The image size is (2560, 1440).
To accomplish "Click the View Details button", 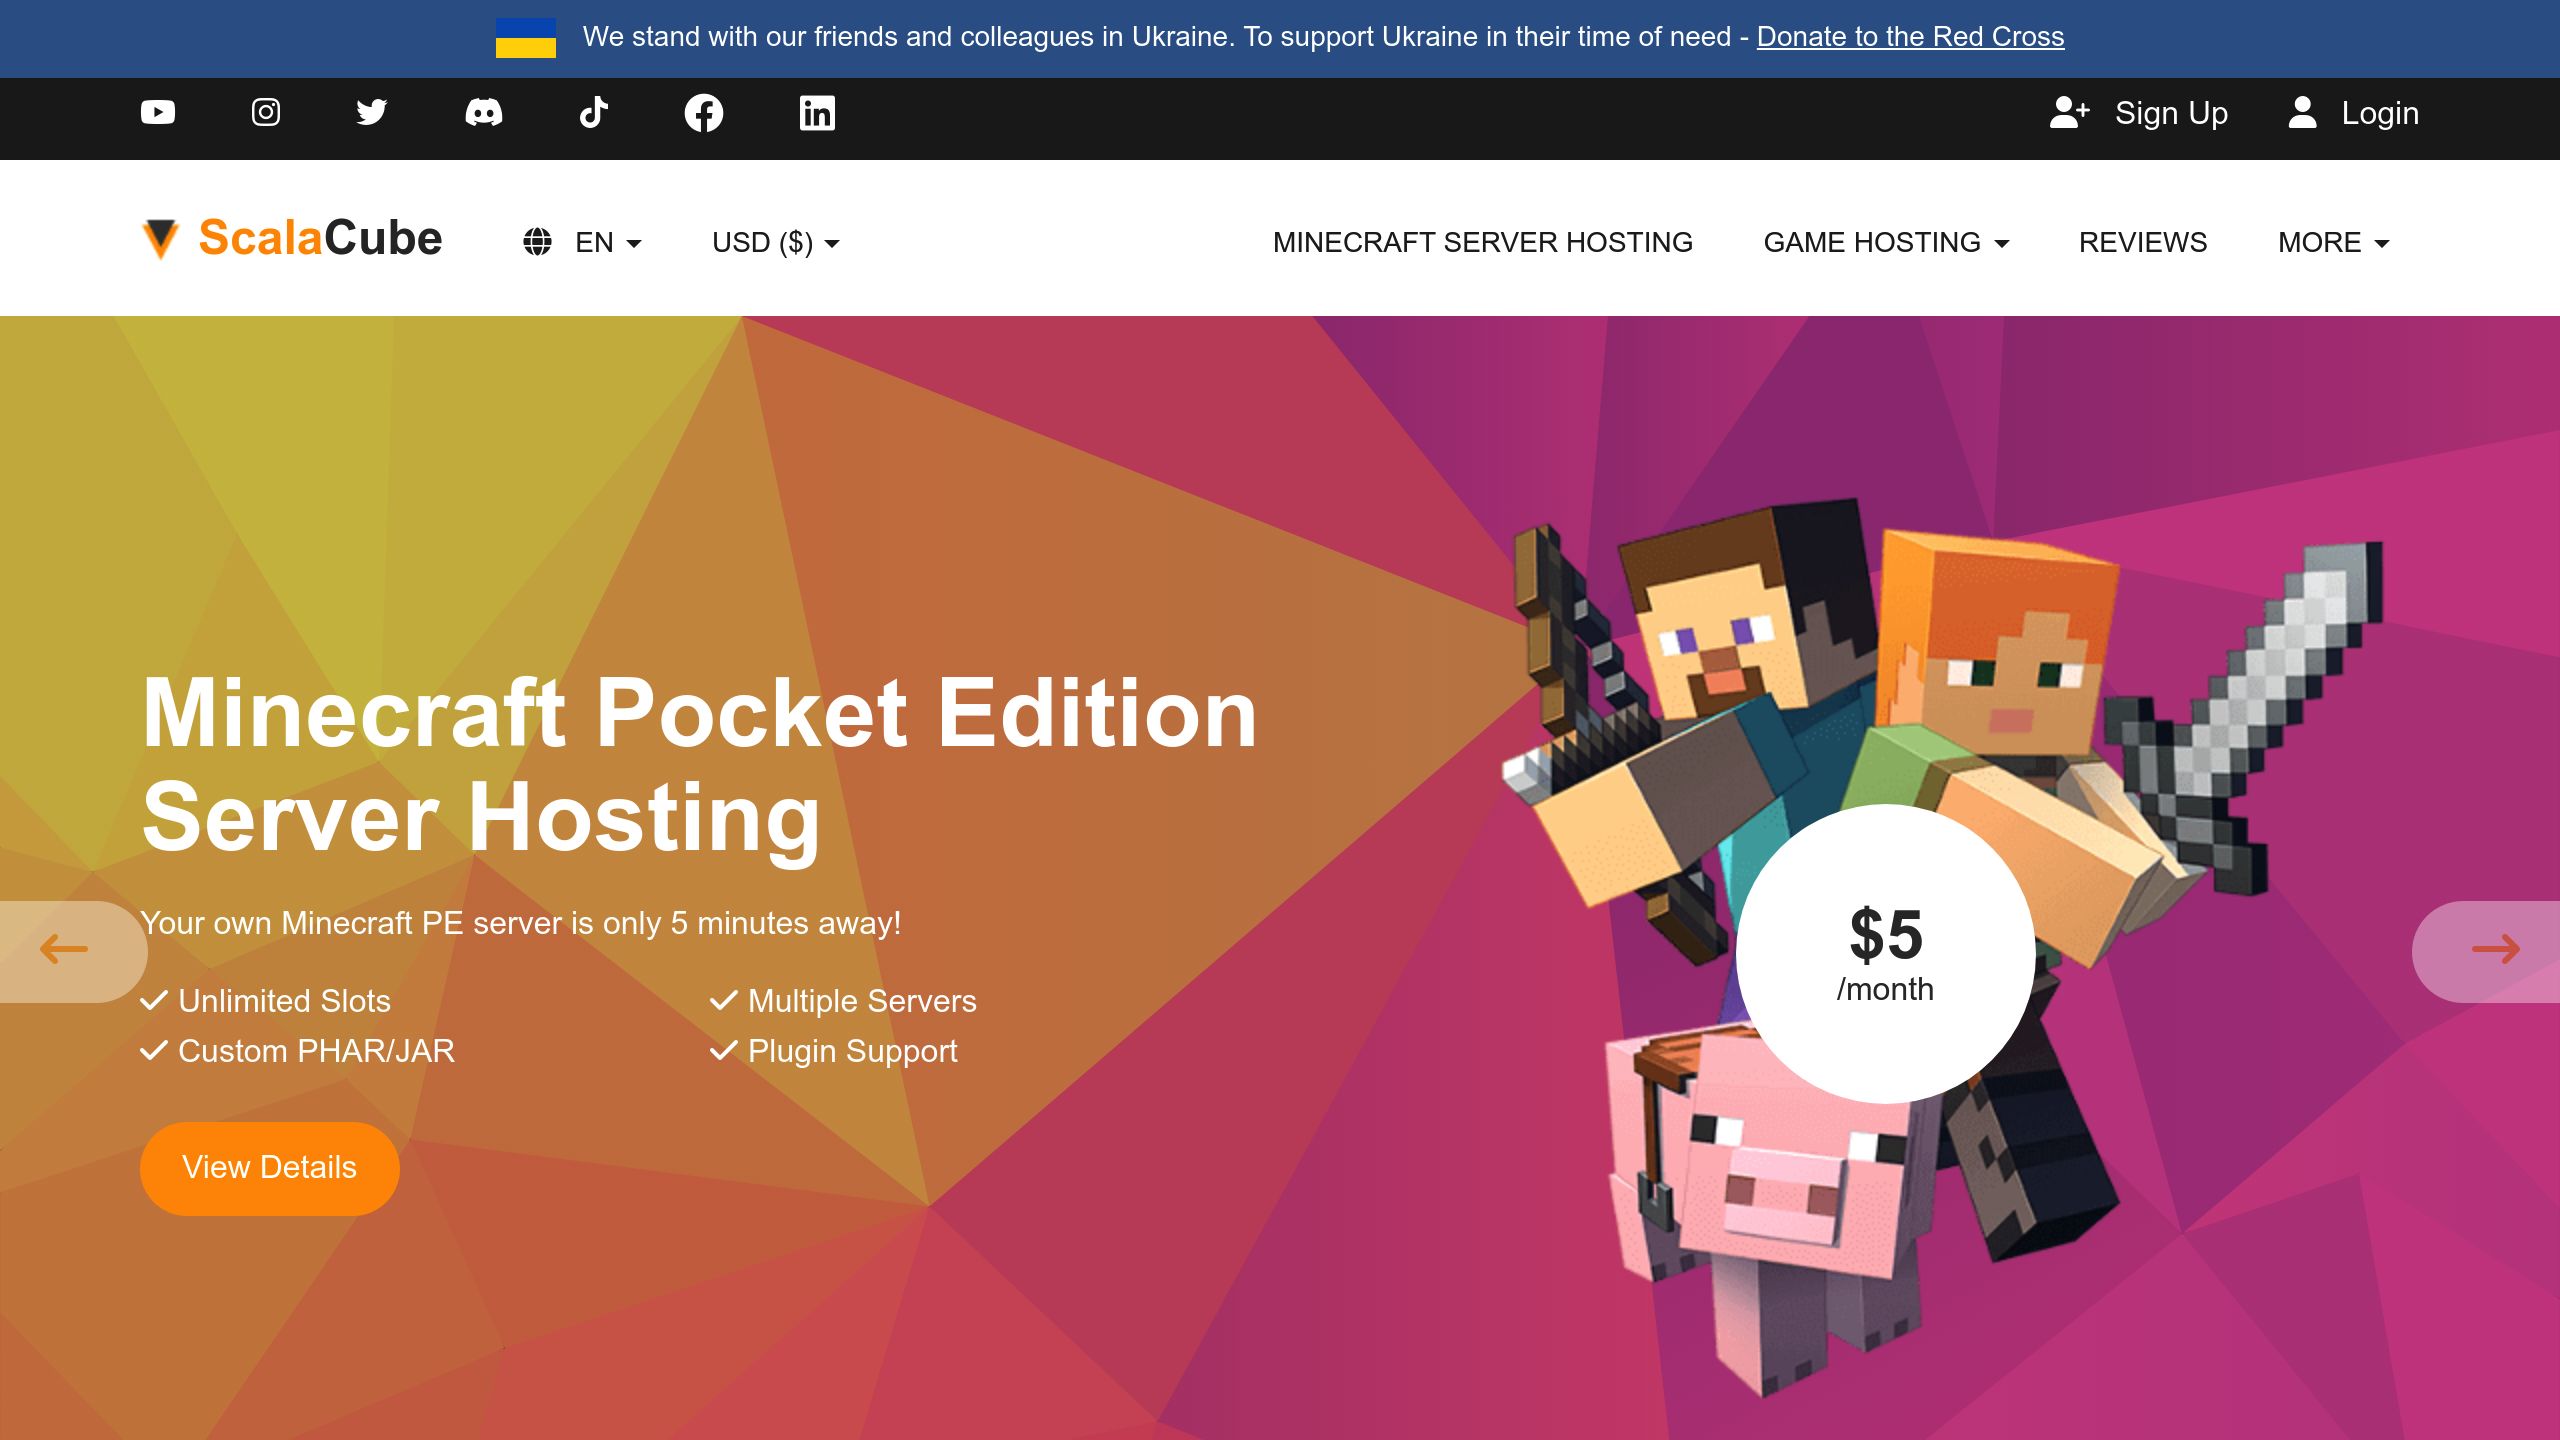I will coord(269,1168).
